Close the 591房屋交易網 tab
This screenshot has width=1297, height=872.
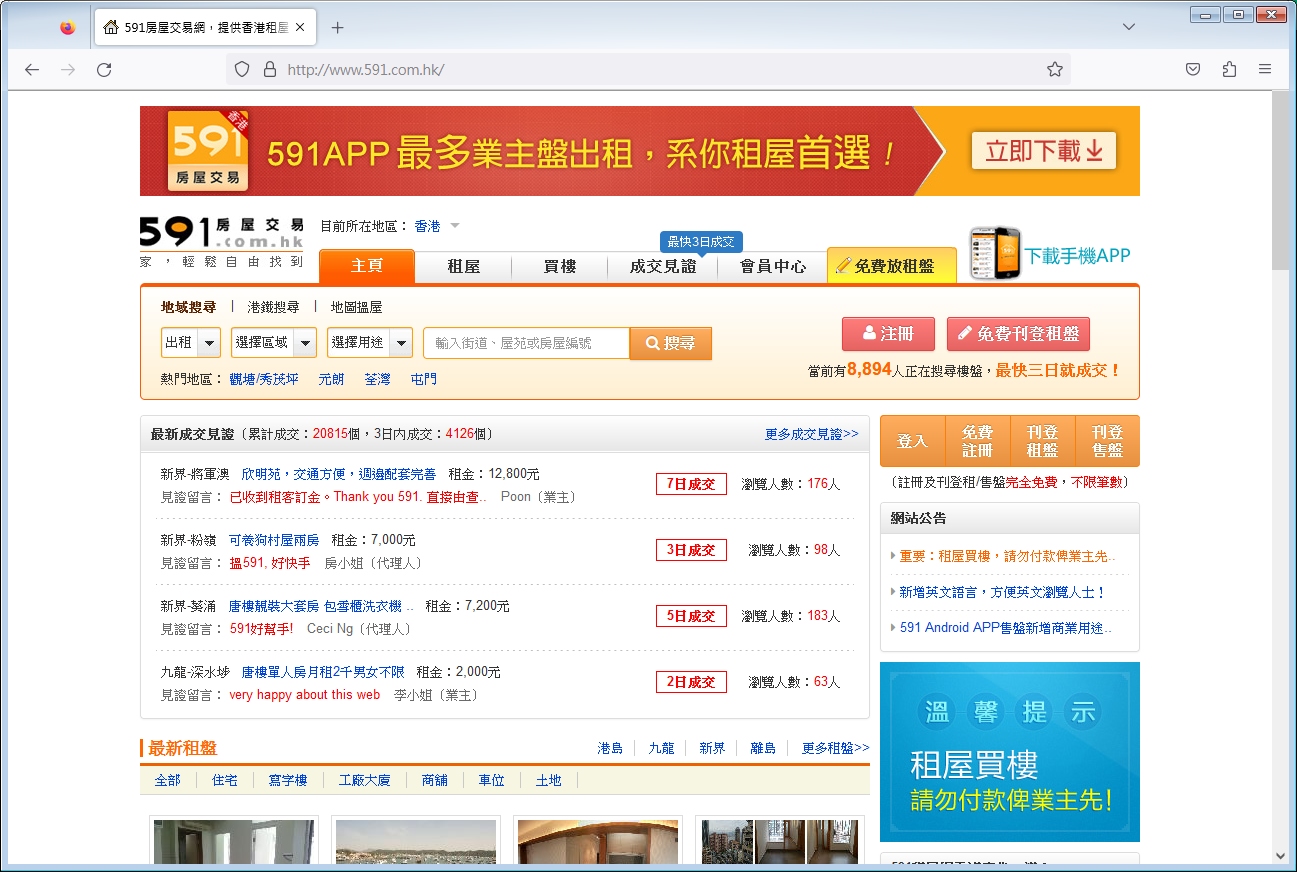point(300,28)
